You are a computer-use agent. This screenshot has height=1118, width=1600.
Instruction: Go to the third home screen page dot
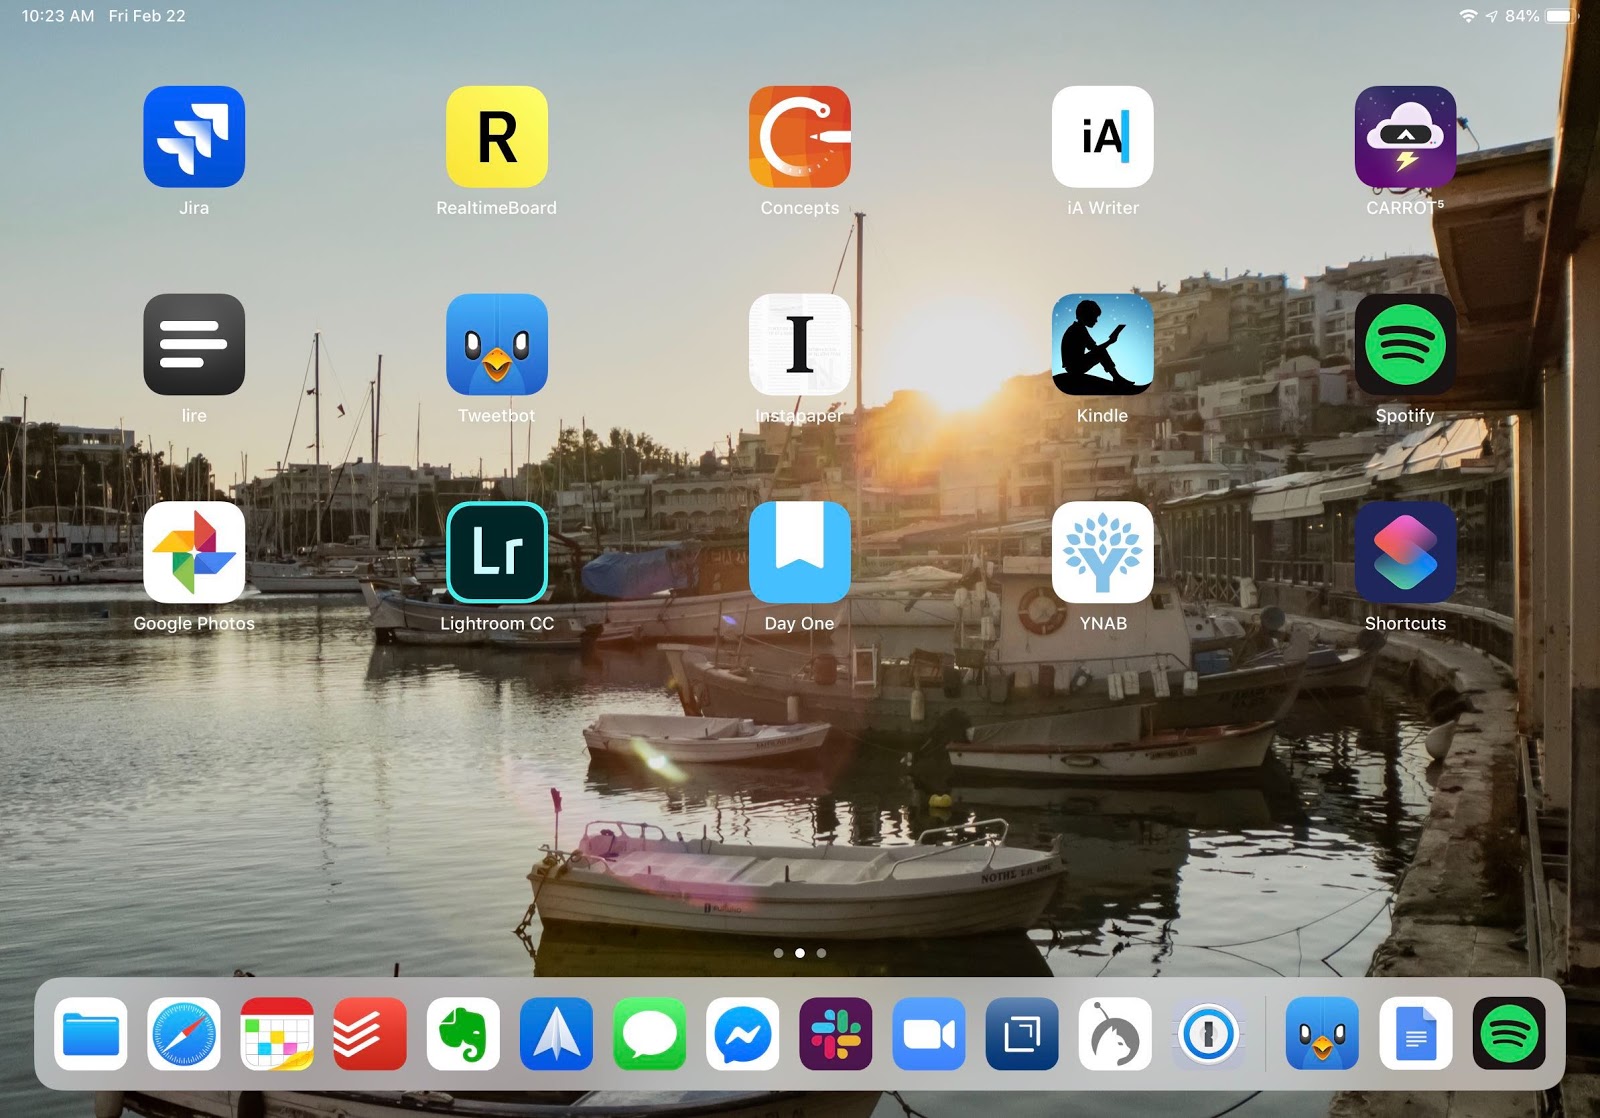pos(821,953)
